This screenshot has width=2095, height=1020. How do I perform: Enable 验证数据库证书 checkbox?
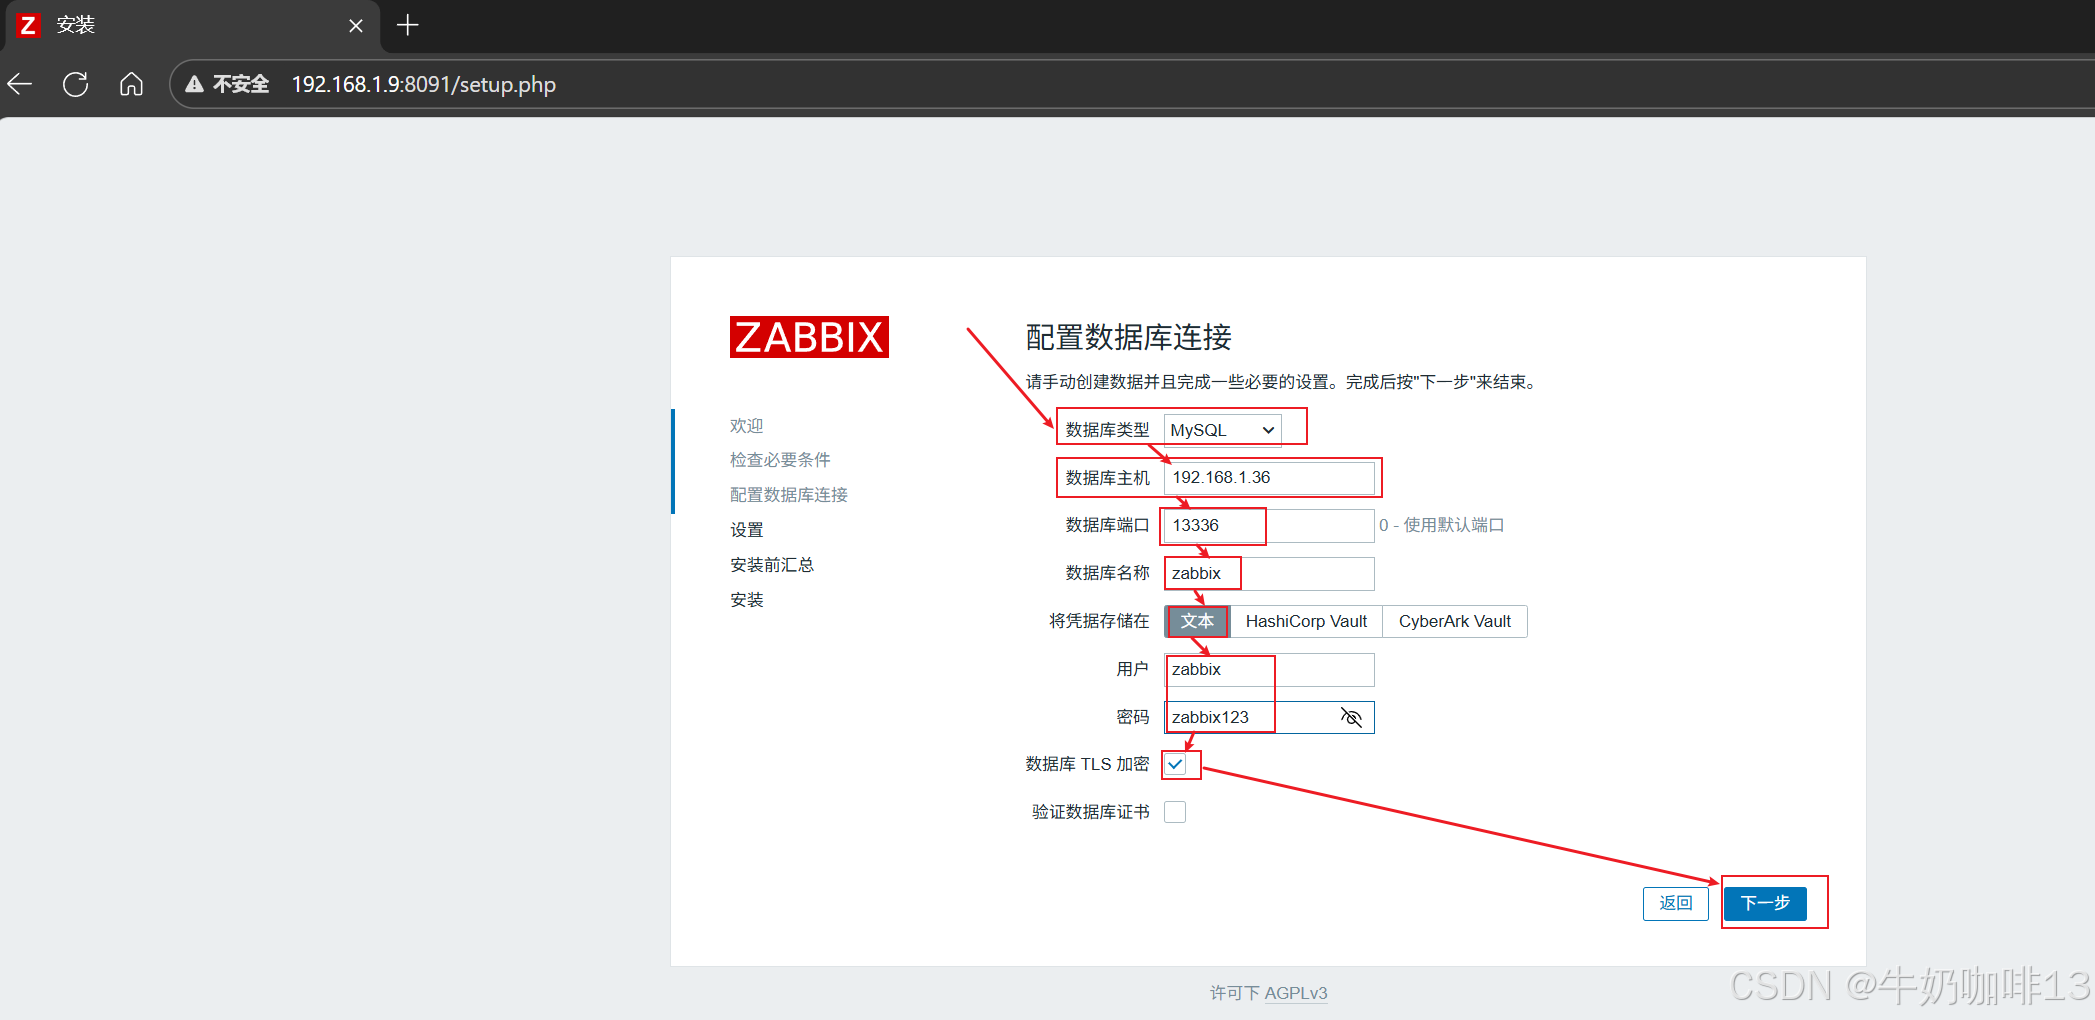[x=1175, y=812]
